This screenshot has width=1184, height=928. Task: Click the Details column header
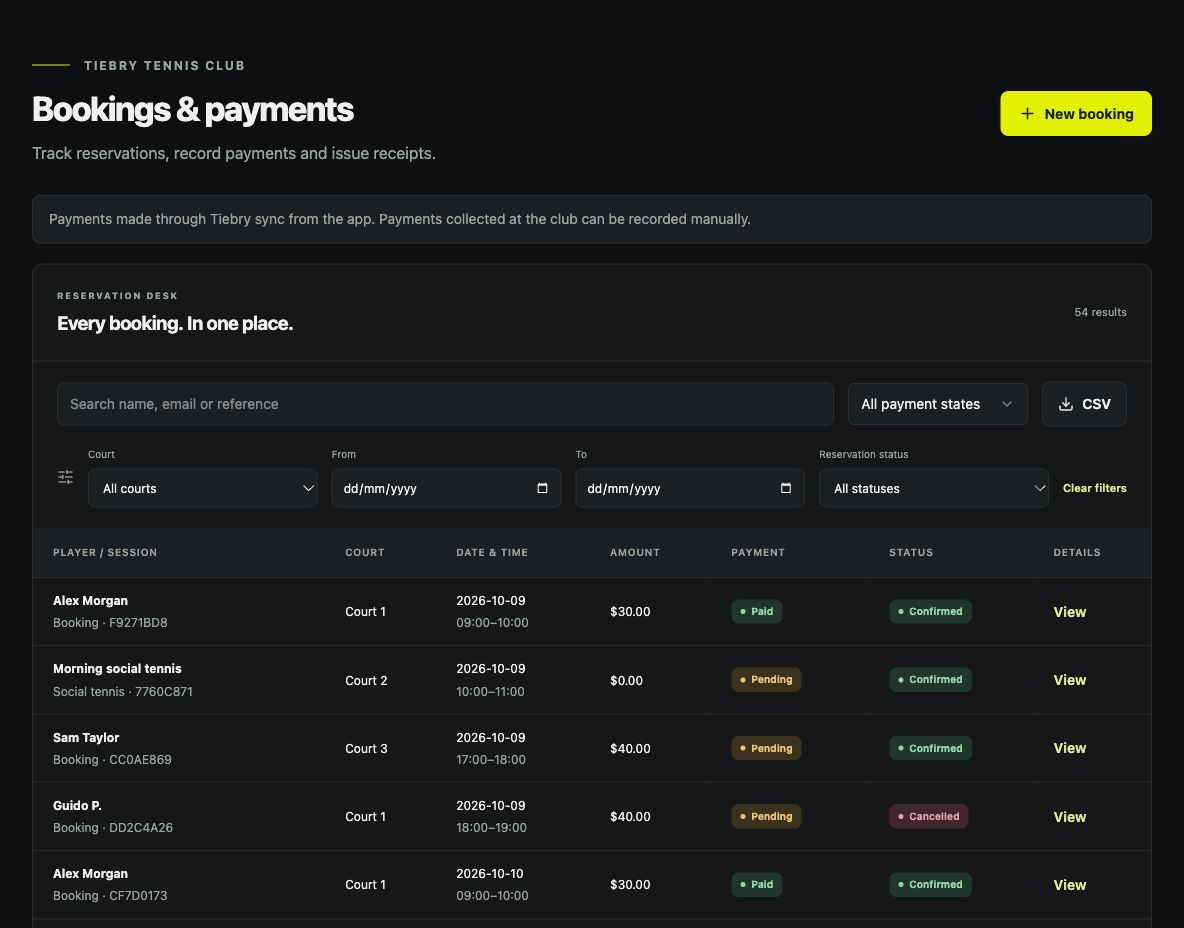tap(1077, 552)
